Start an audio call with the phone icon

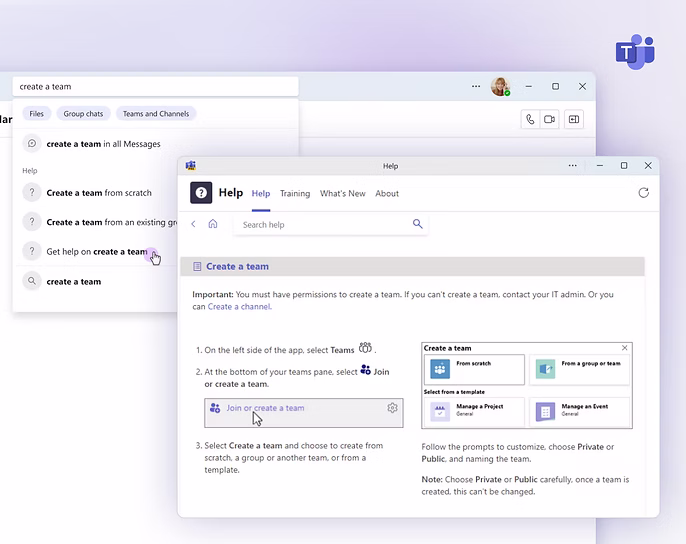[530, 119]
